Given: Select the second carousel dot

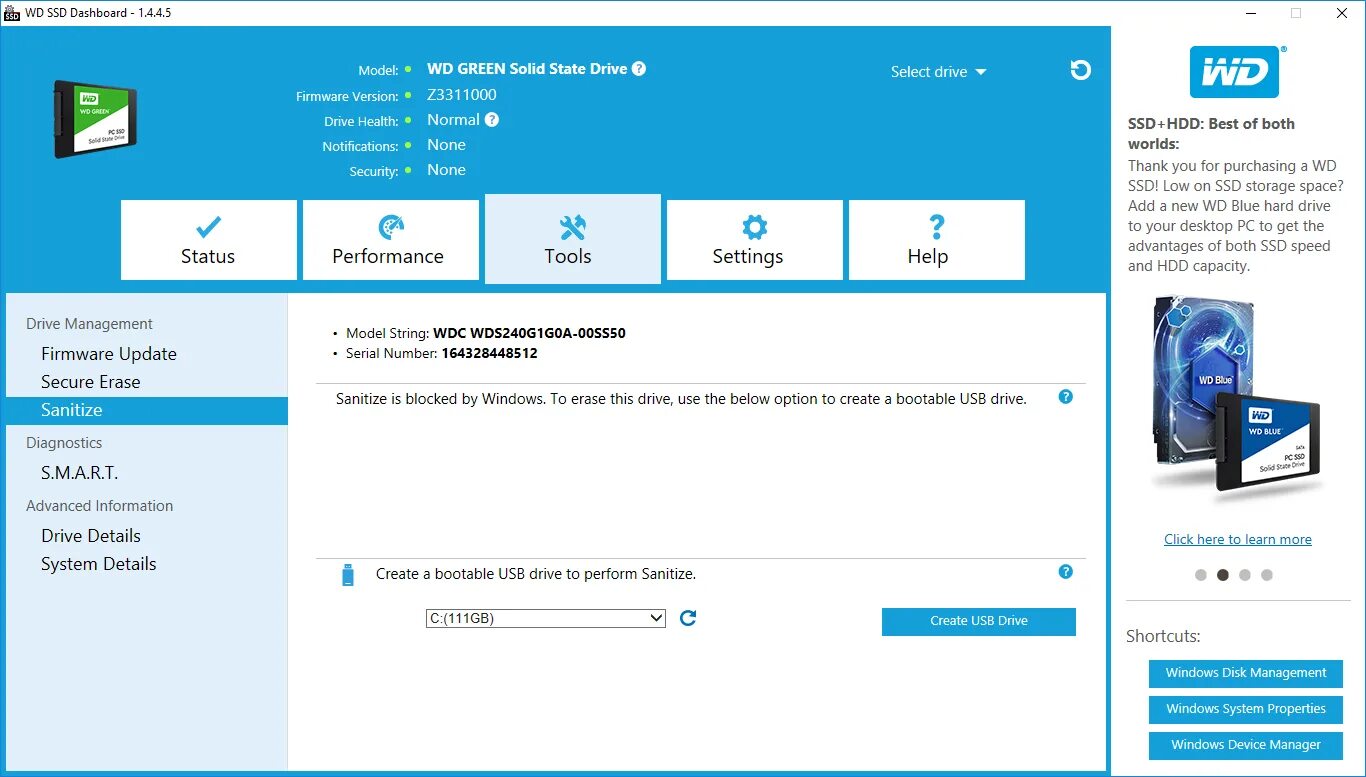Looking at the screenshot, I should point(1223,575).
